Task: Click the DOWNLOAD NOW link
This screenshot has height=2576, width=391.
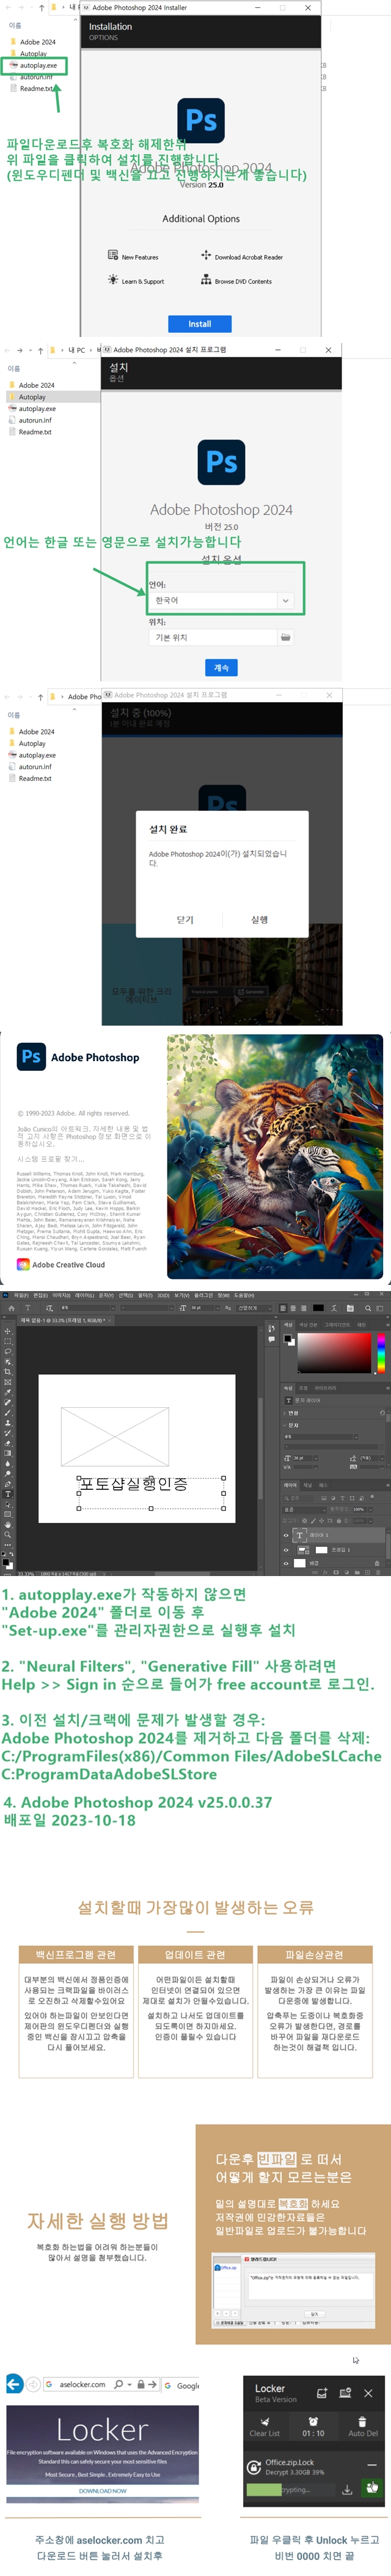Action: coord(103,2490)
